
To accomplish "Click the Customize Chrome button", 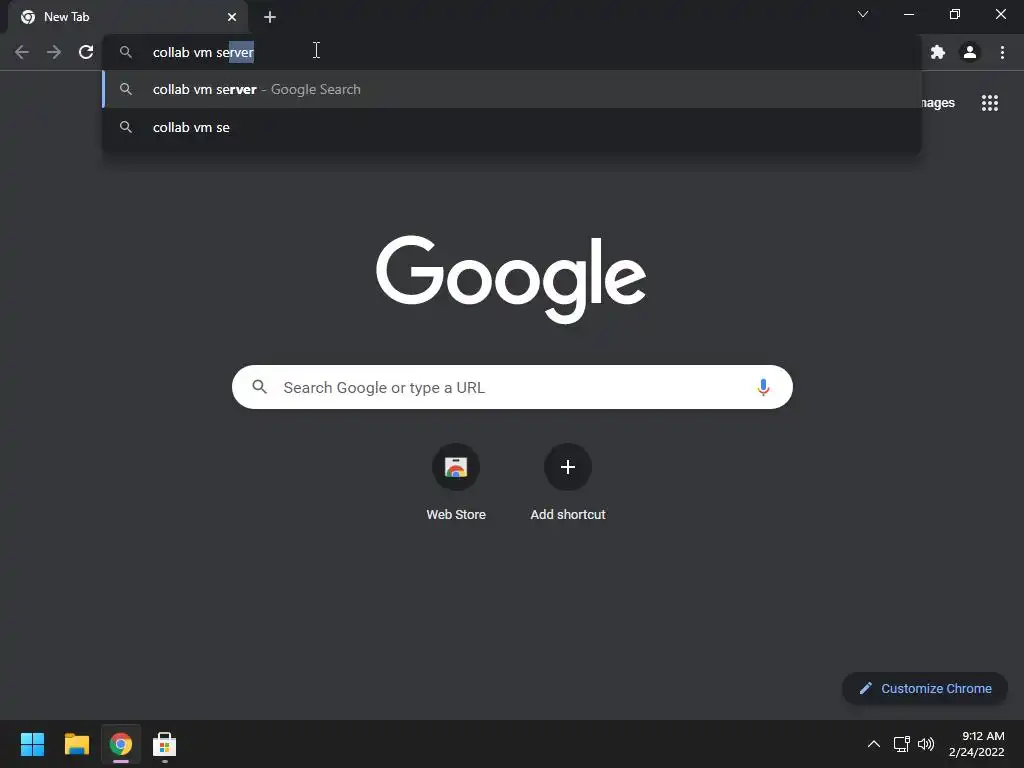I will (x=925, y=688).
